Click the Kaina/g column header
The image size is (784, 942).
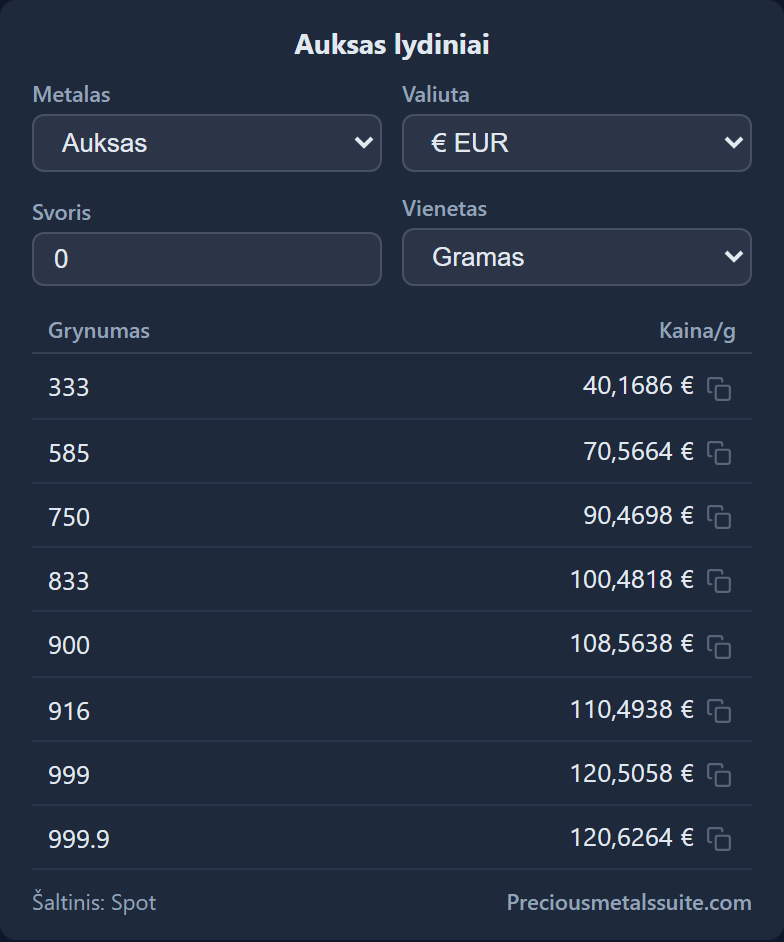tap(697, 331)
